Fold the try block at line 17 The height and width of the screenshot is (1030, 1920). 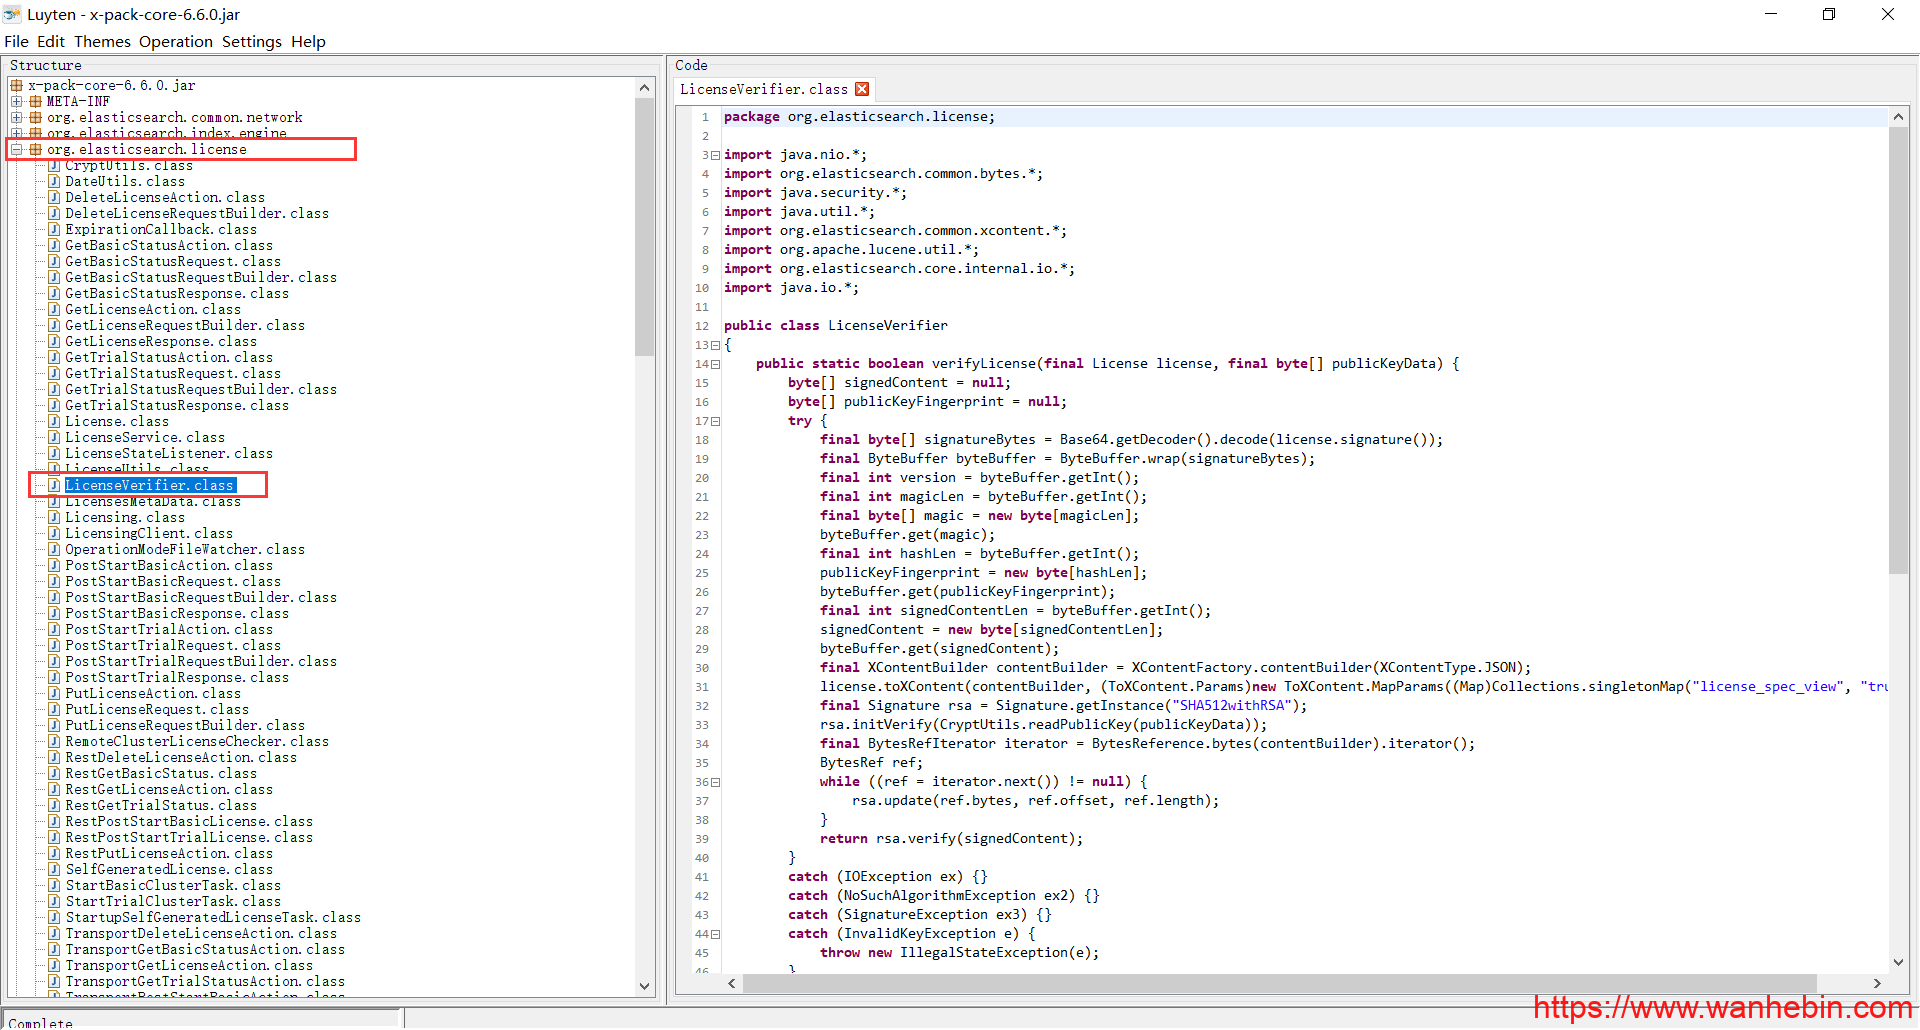(x=715, y=421)
